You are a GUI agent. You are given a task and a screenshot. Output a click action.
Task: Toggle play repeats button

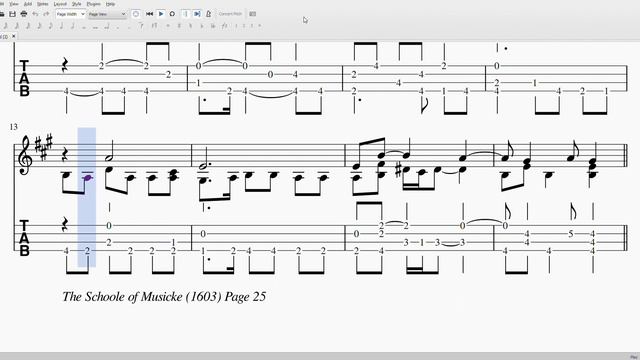185,14
